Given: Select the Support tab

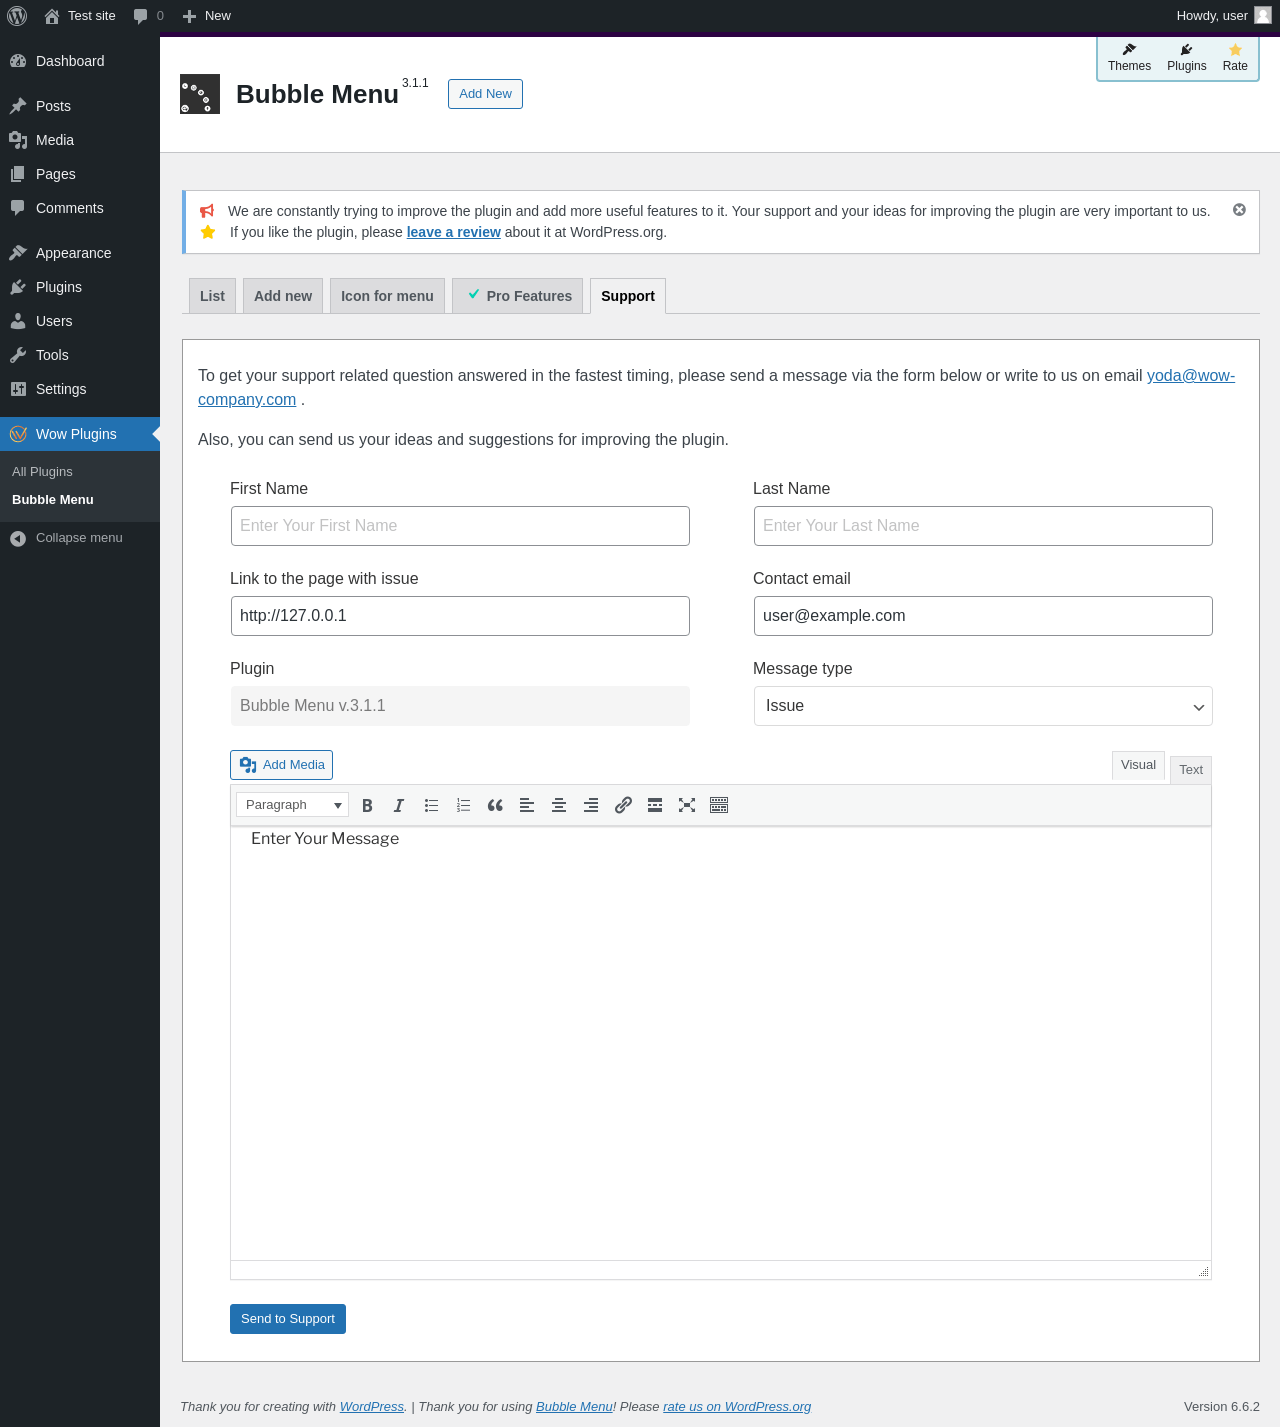Looking at the screenshot, I should click(628, 296).
